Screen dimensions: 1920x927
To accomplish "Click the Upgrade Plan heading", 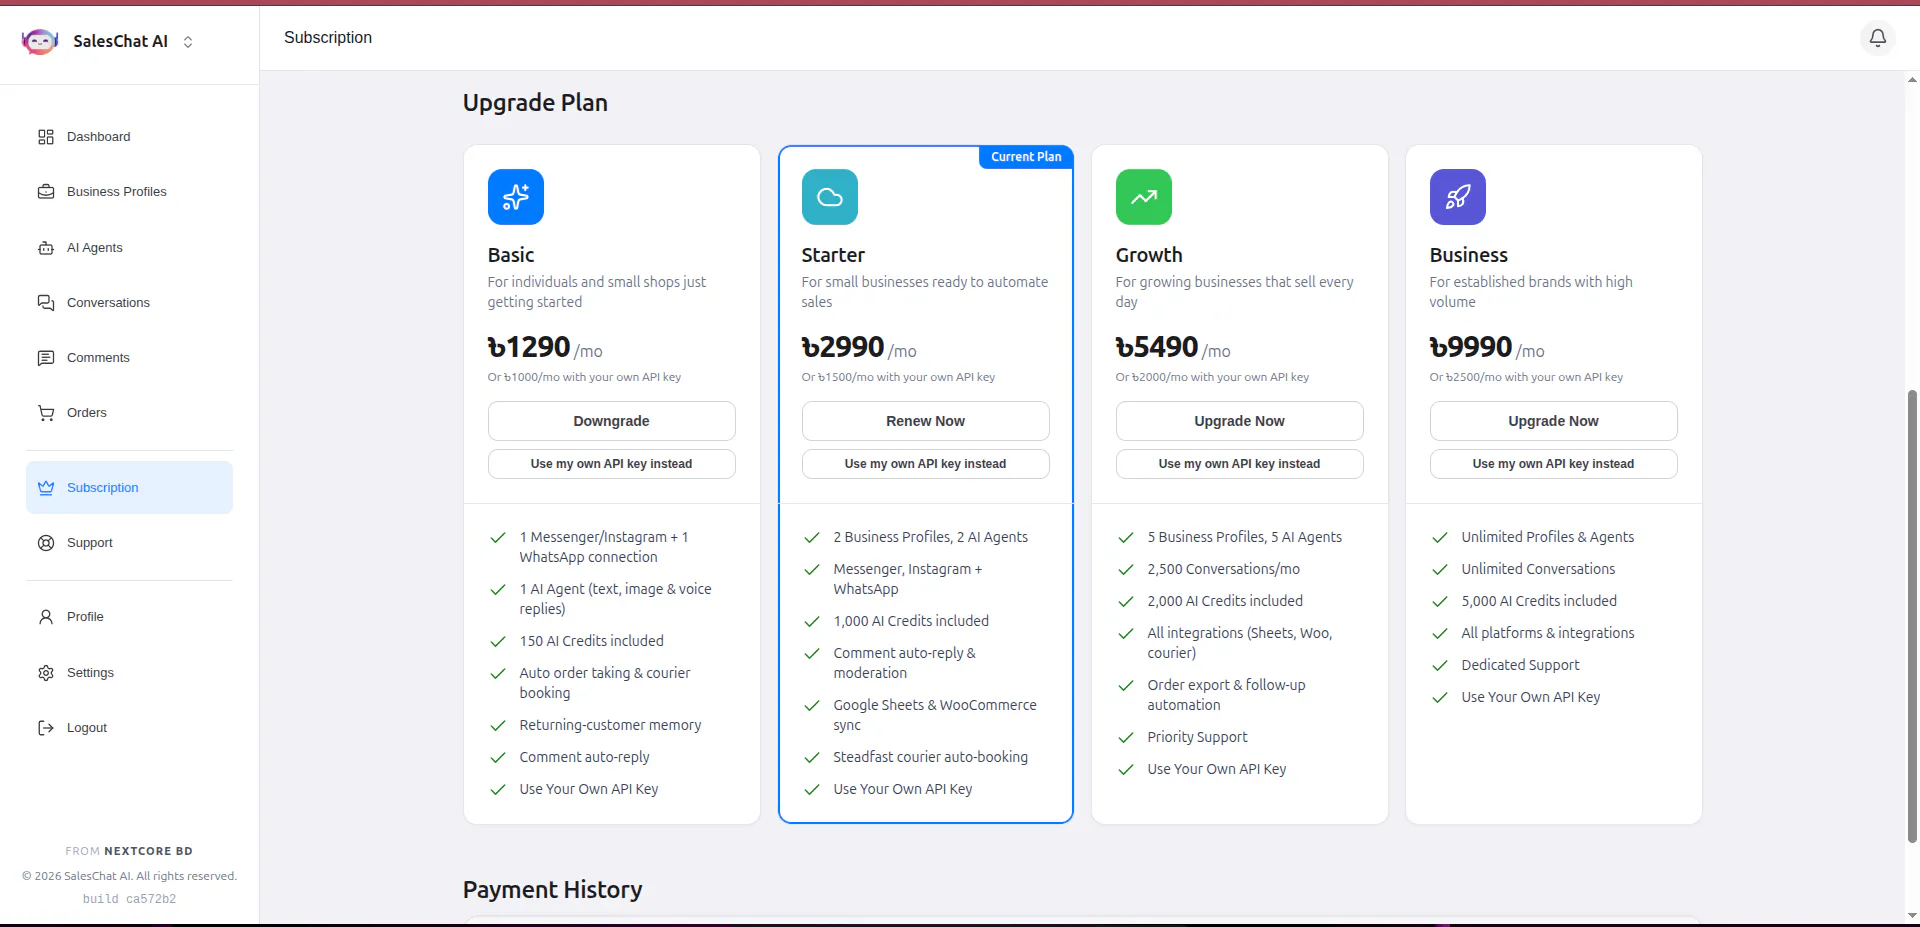I will (535, 103).
